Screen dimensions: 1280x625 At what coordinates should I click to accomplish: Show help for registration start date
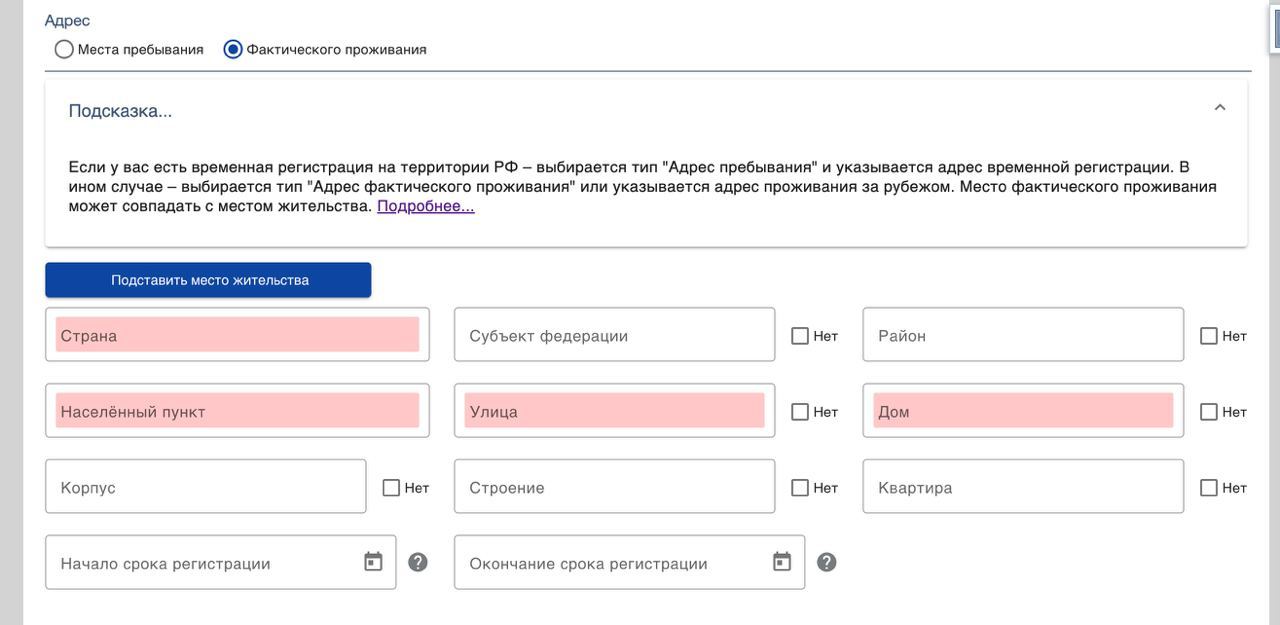coord(418,562)
